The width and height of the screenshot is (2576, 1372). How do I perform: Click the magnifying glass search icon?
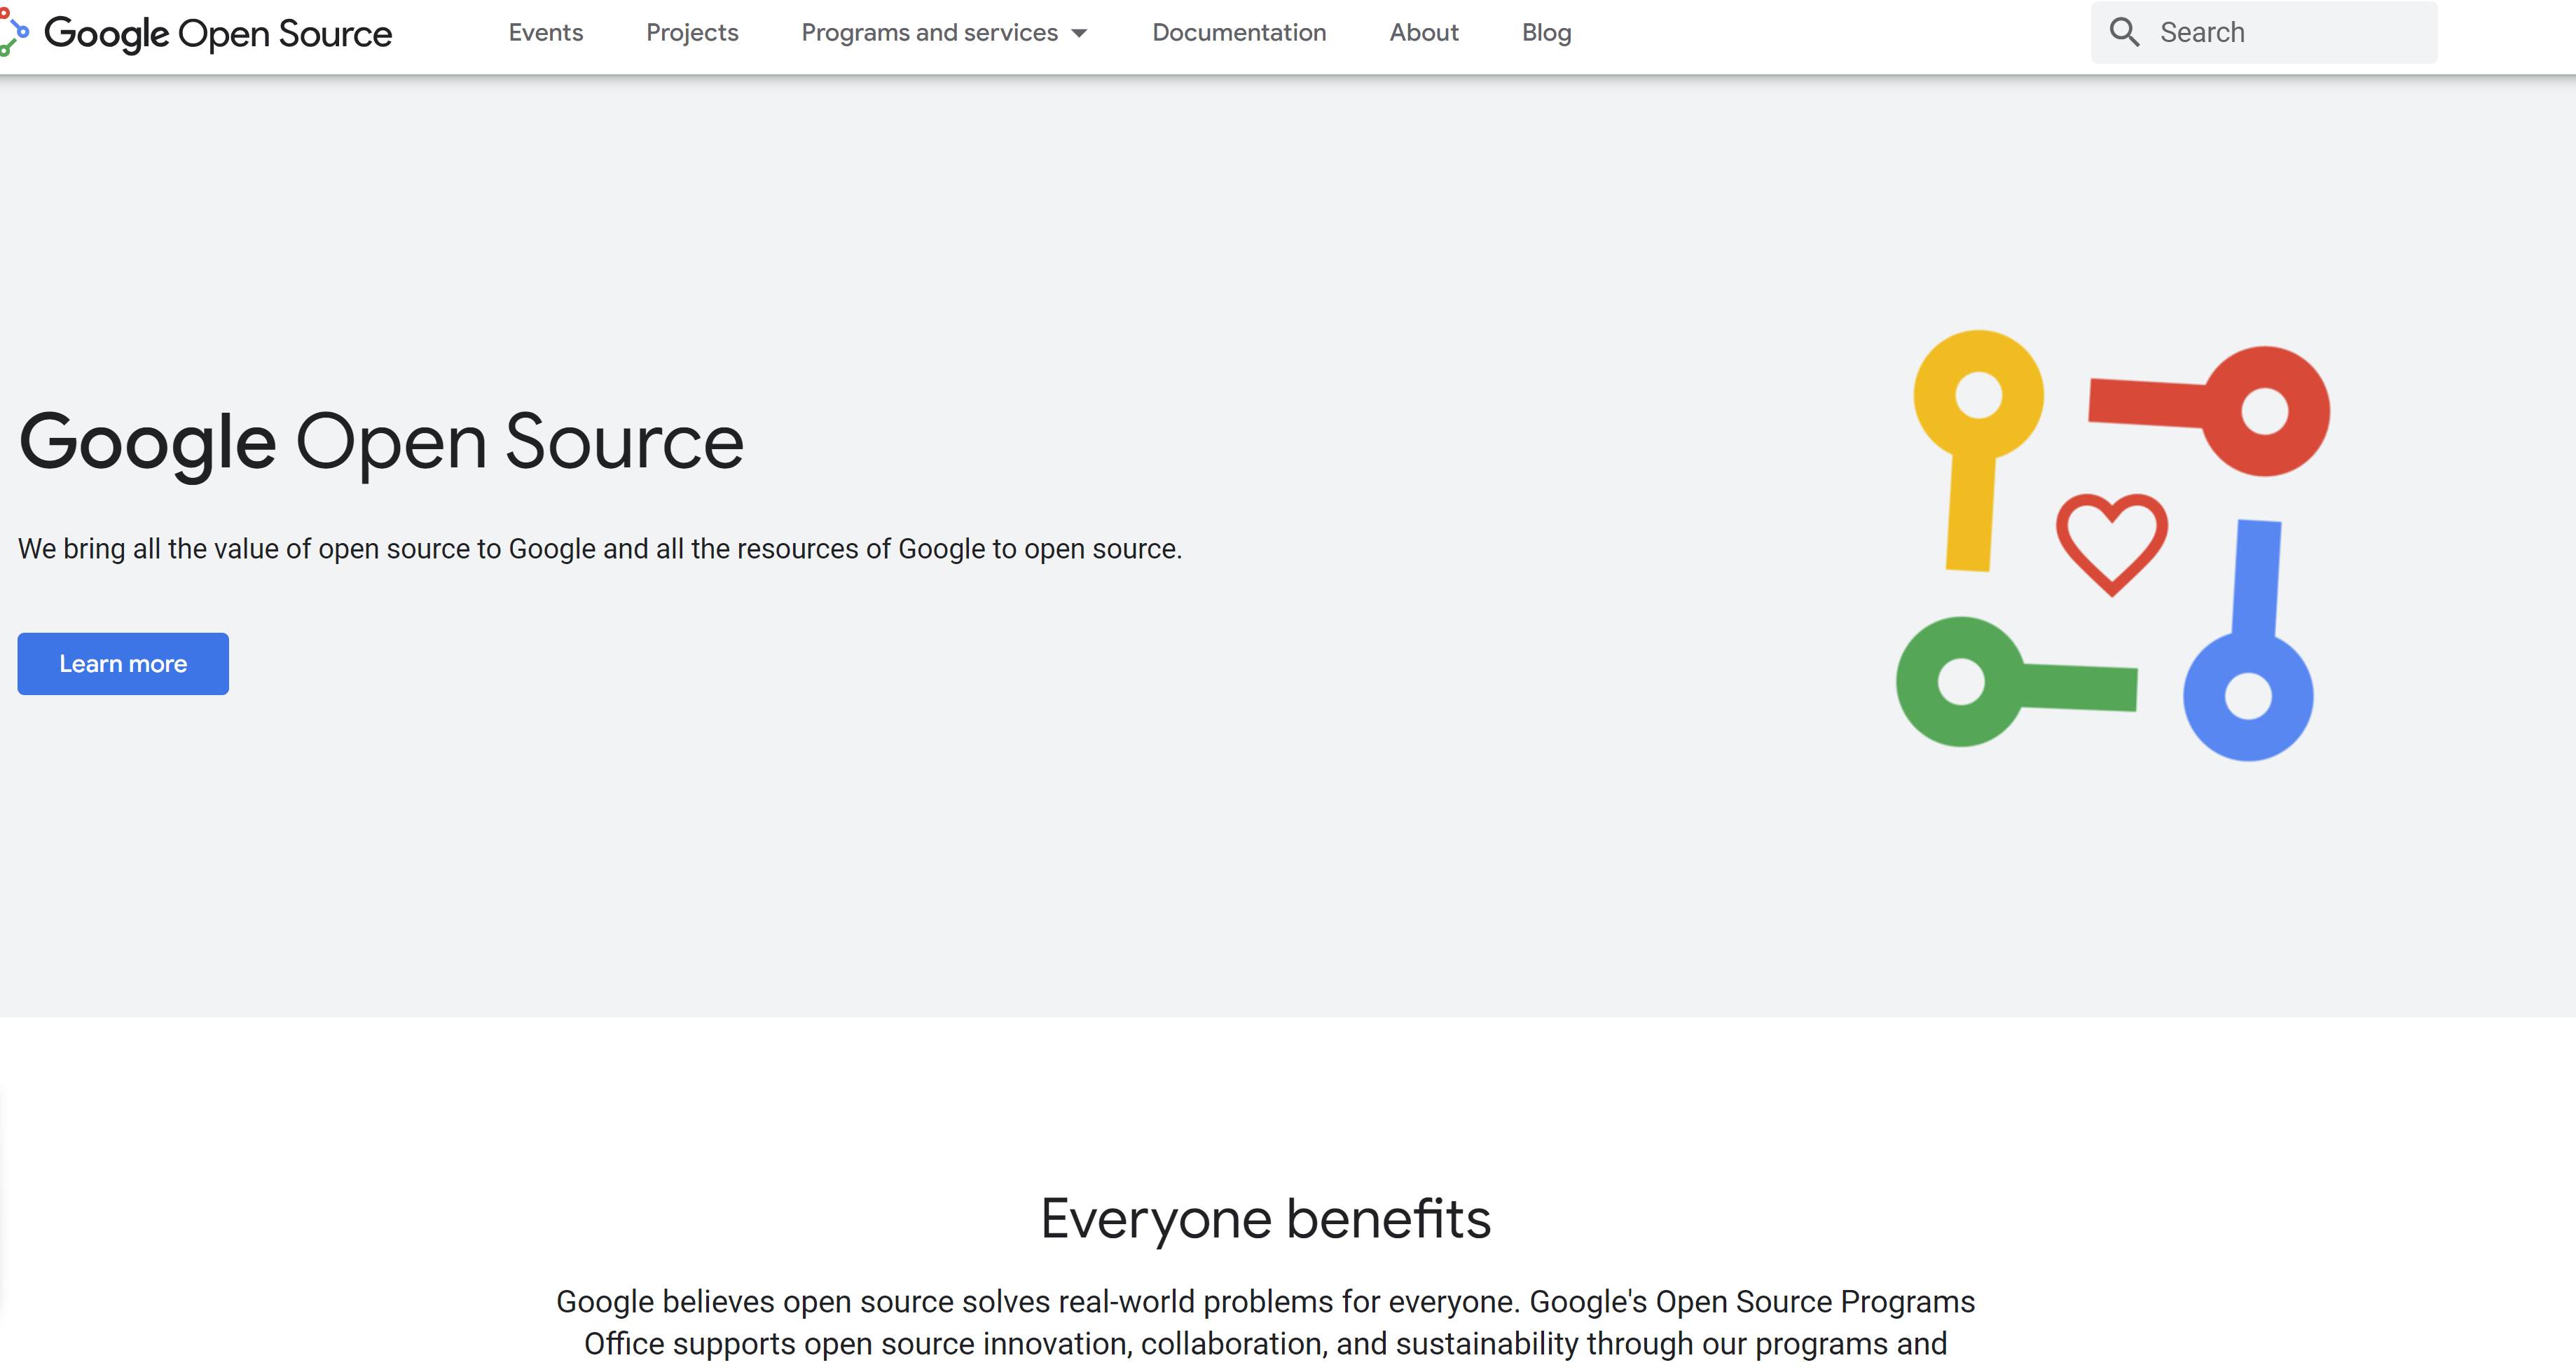[x=2124, y=32]
